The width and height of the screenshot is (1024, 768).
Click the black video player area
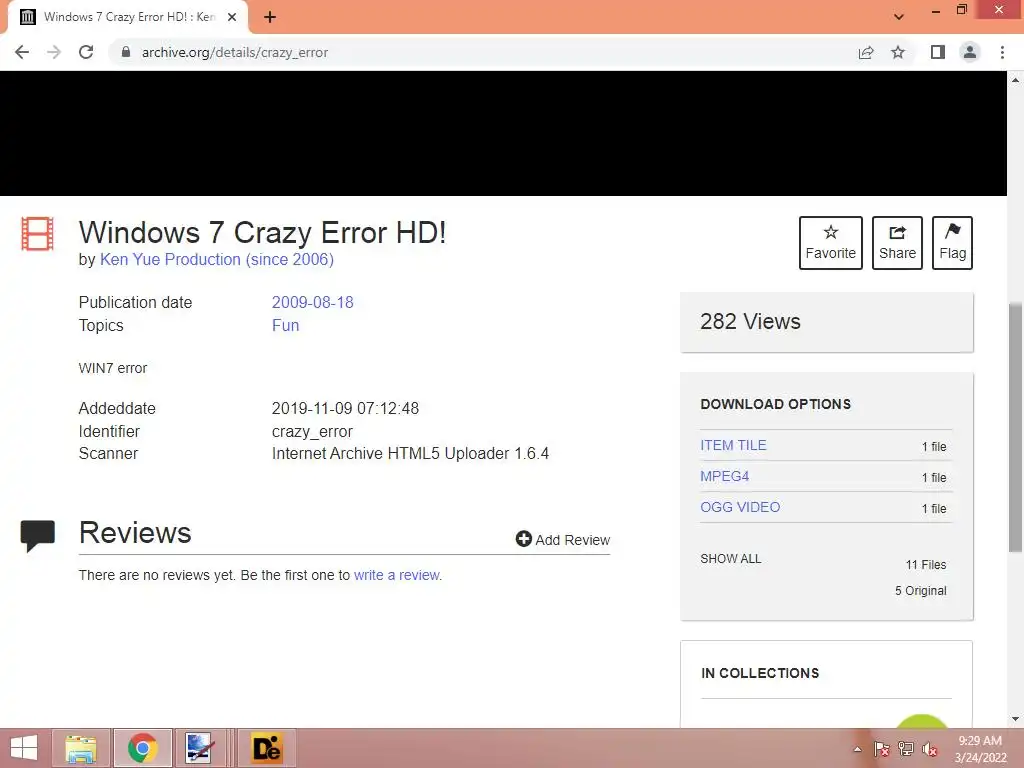coord(504,133)
